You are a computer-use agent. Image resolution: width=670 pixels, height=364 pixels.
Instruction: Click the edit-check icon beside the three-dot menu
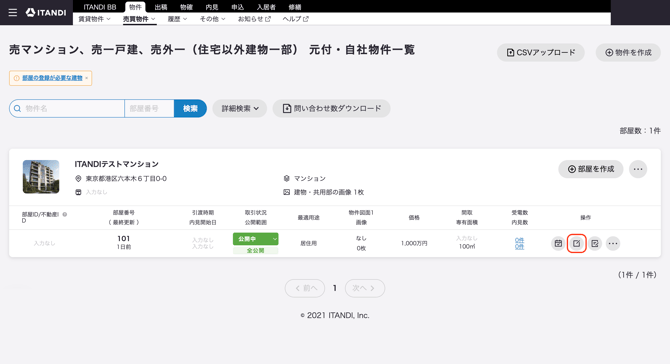(x=594, y=243)
